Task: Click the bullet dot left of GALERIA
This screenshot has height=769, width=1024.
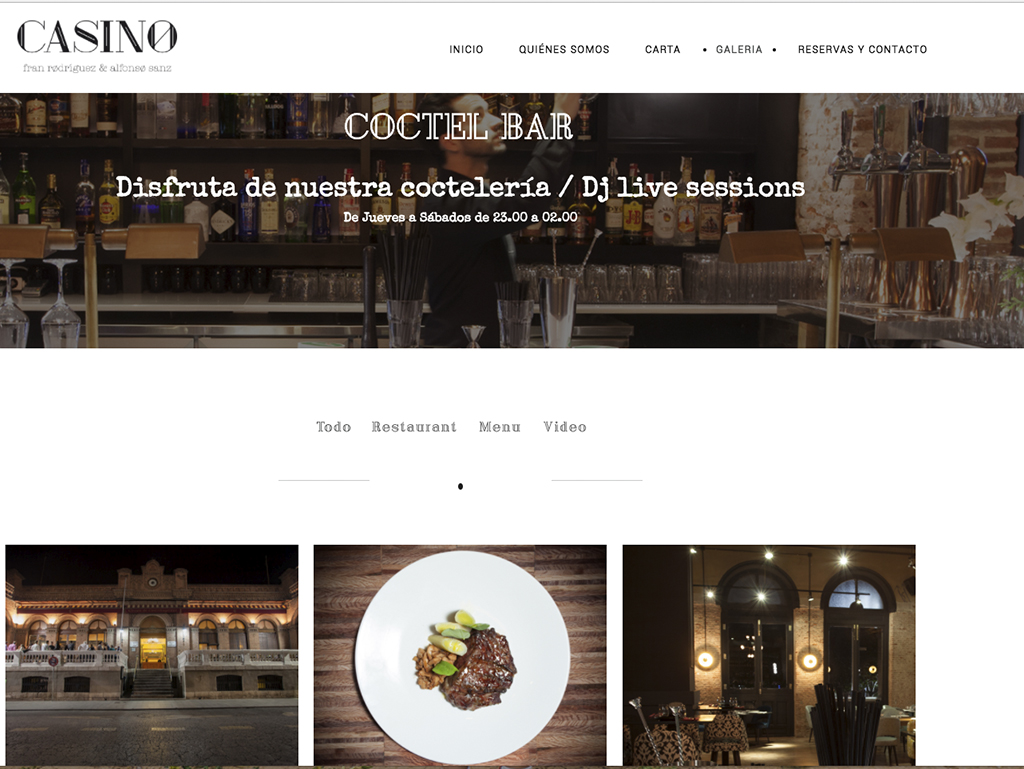Action: [705, 50]
